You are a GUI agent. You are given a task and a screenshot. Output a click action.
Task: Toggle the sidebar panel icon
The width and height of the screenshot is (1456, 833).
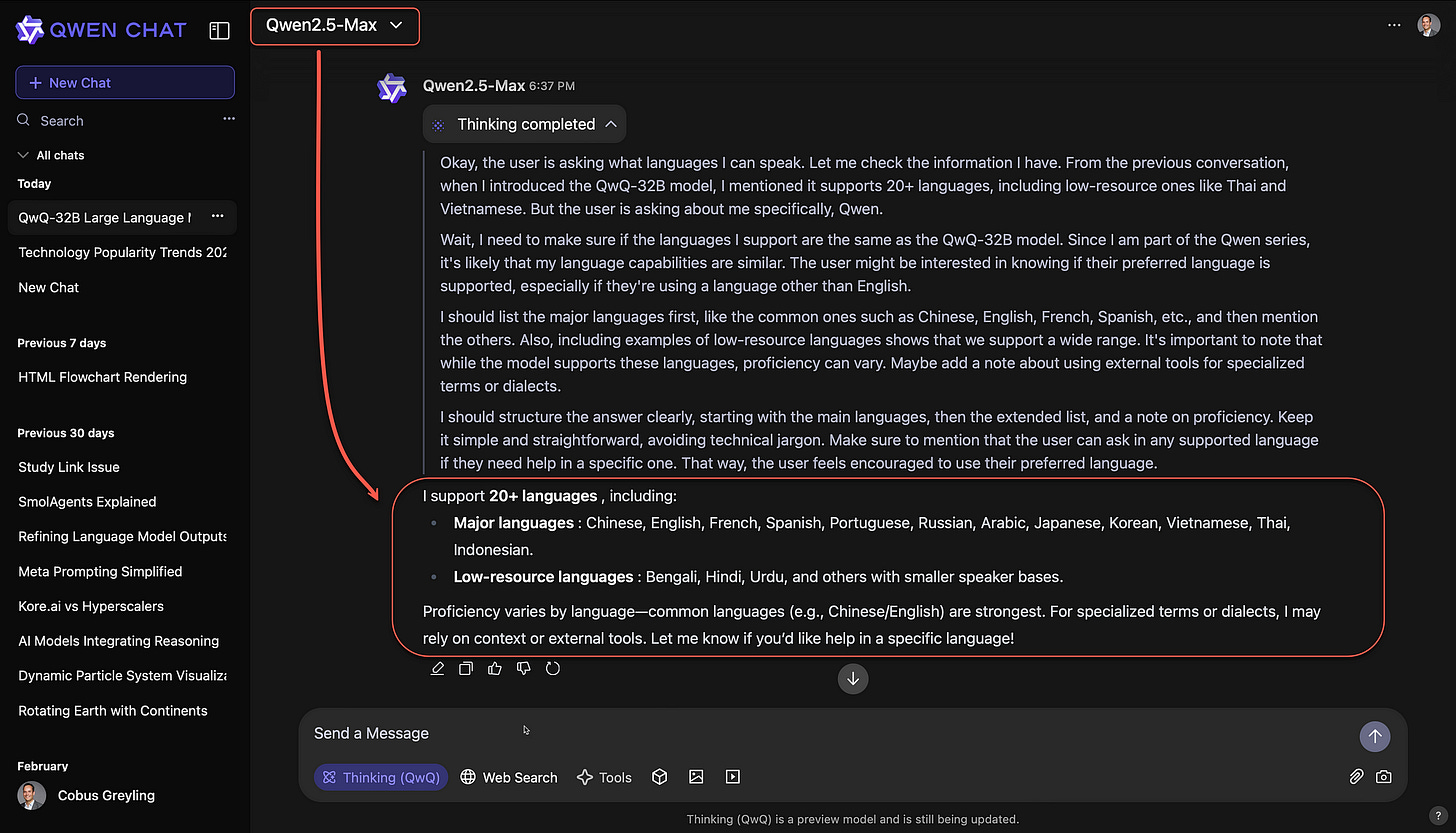tap(219, 30)
